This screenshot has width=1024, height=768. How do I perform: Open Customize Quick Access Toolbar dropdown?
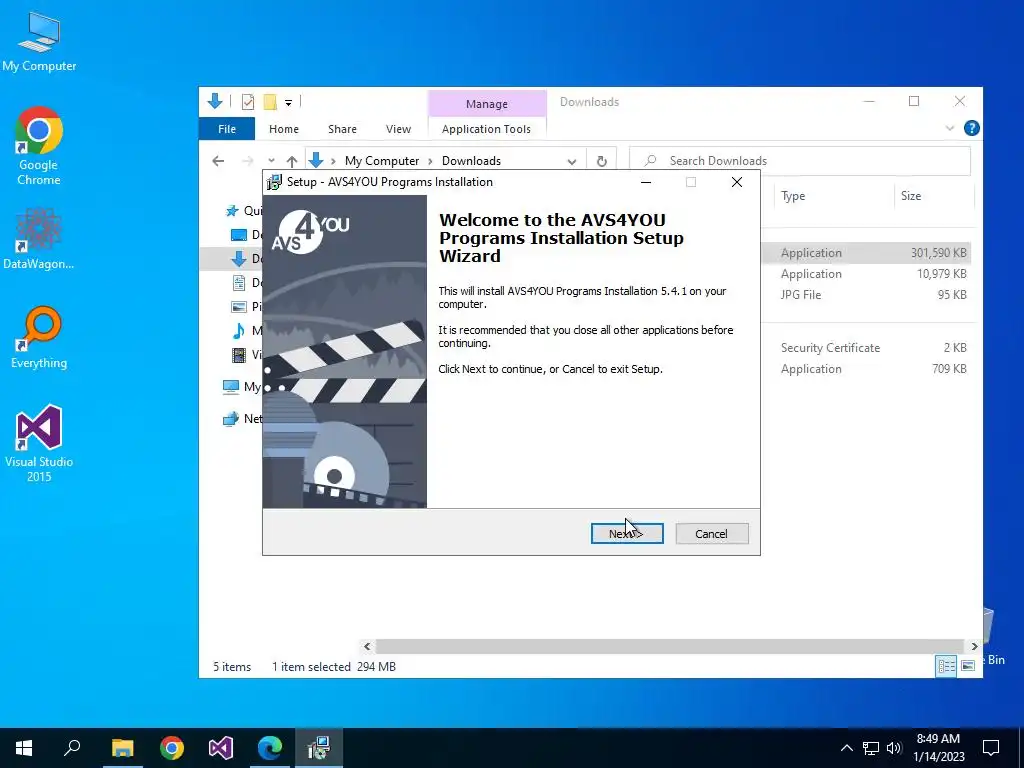pyautogui.click(x=288, y=103)
